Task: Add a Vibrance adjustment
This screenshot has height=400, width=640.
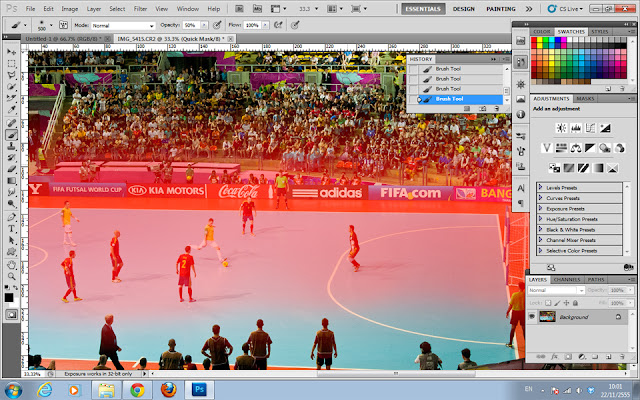Action: tap(547, 148)
